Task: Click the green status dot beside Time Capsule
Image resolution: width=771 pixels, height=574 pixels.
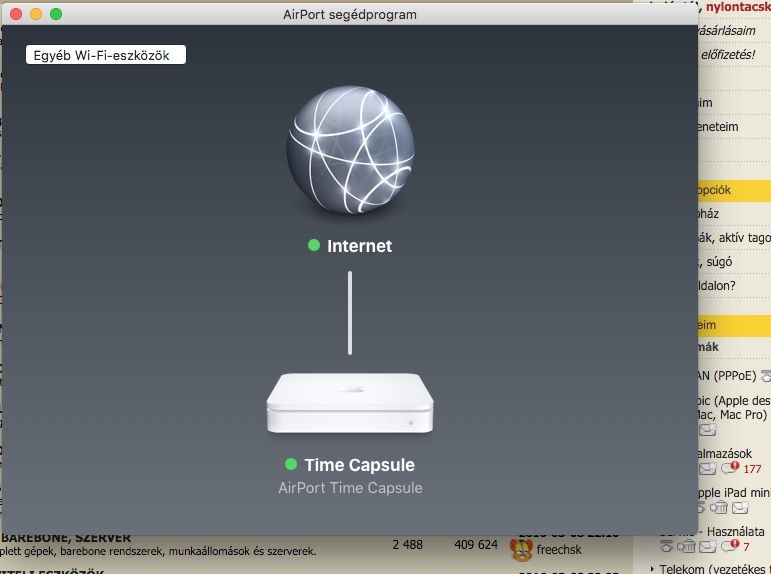Action: [291, 464]
